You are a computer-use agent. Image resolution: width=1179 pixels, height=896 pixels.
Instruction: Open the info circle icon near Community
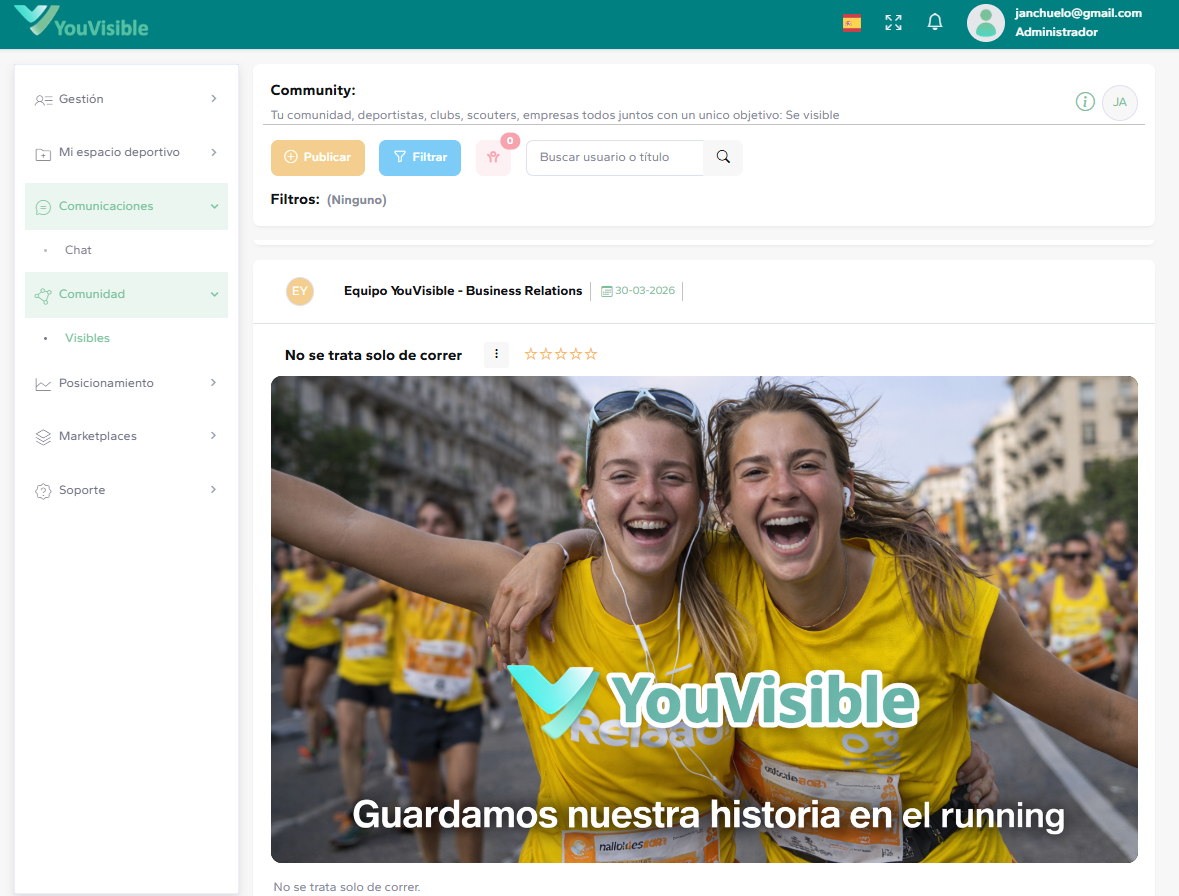coord(1084,101)
